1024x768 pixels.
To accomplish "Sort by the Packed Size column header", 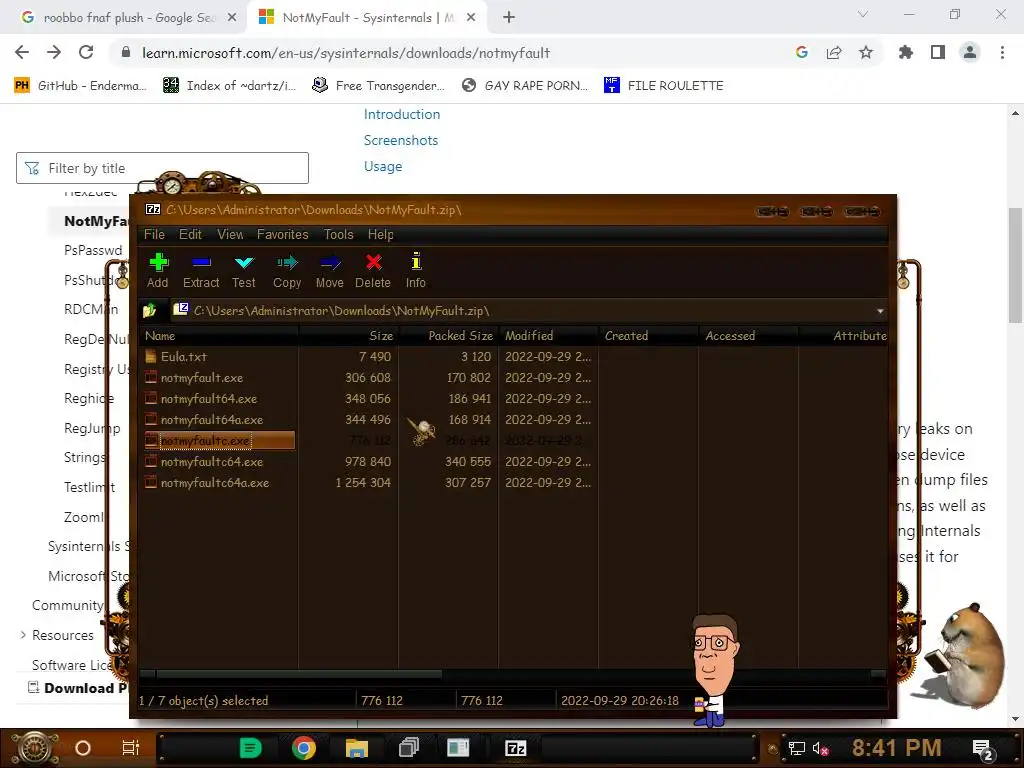I will tap(448, 336).
